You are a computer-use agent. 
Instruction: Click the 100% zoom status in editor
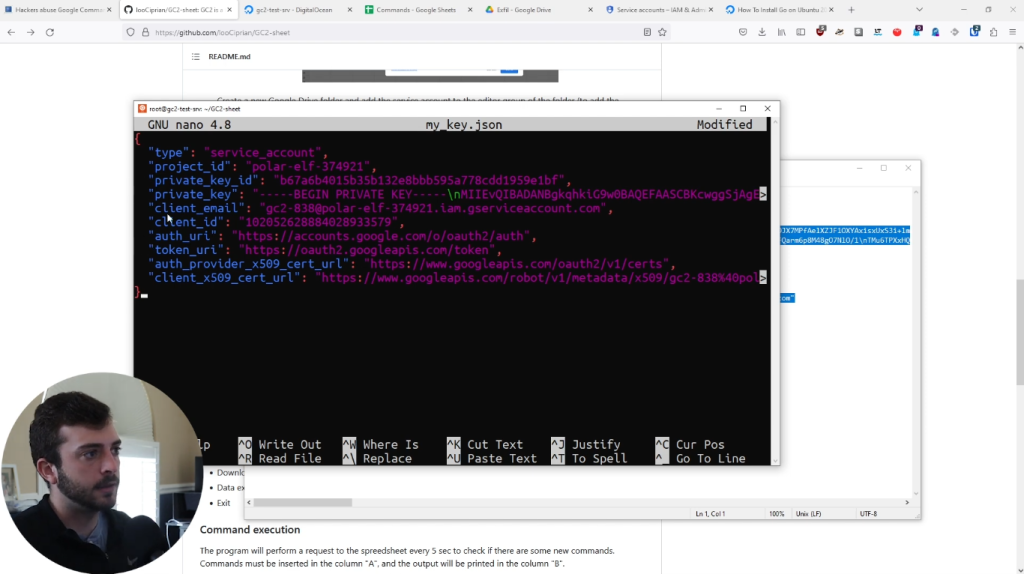click(x=776, y=514)
